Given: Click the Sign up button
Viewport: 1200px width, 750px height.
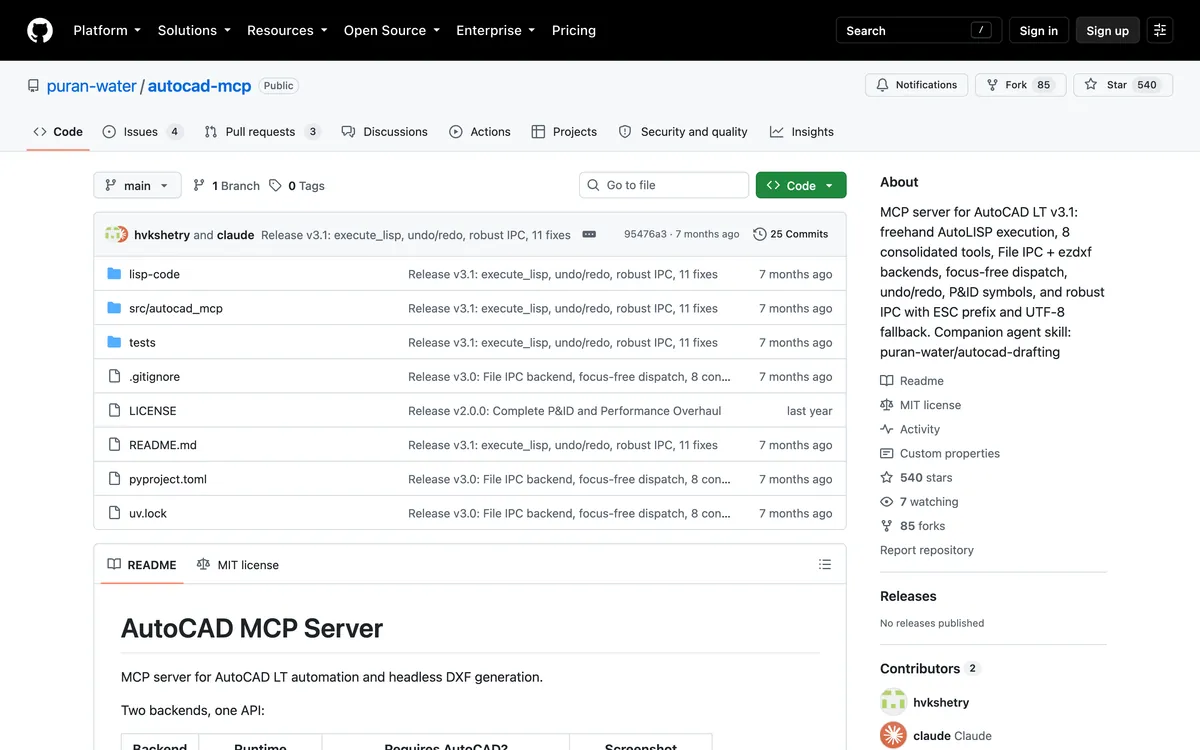Looking at the screenshot, I should 1108,30.
